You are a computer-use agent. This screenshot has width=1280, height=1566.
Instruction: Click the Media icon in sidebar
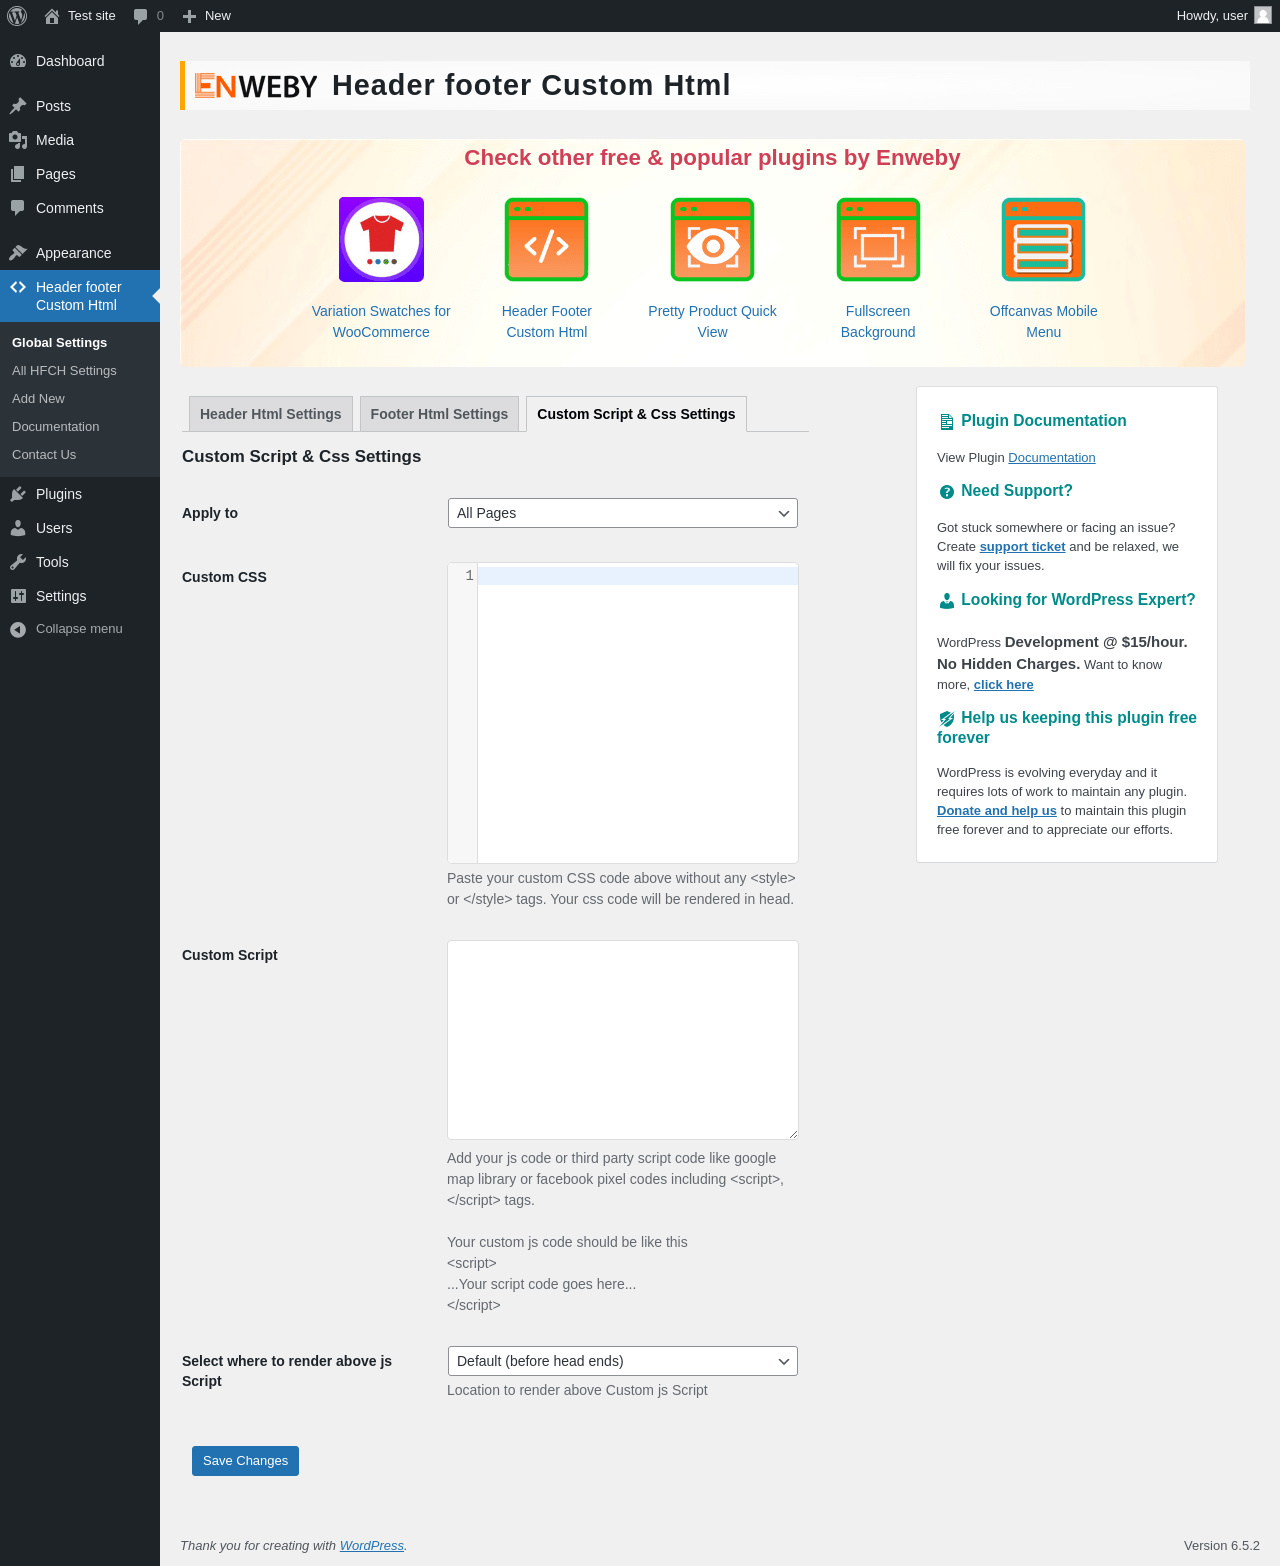tap(18, 140)
